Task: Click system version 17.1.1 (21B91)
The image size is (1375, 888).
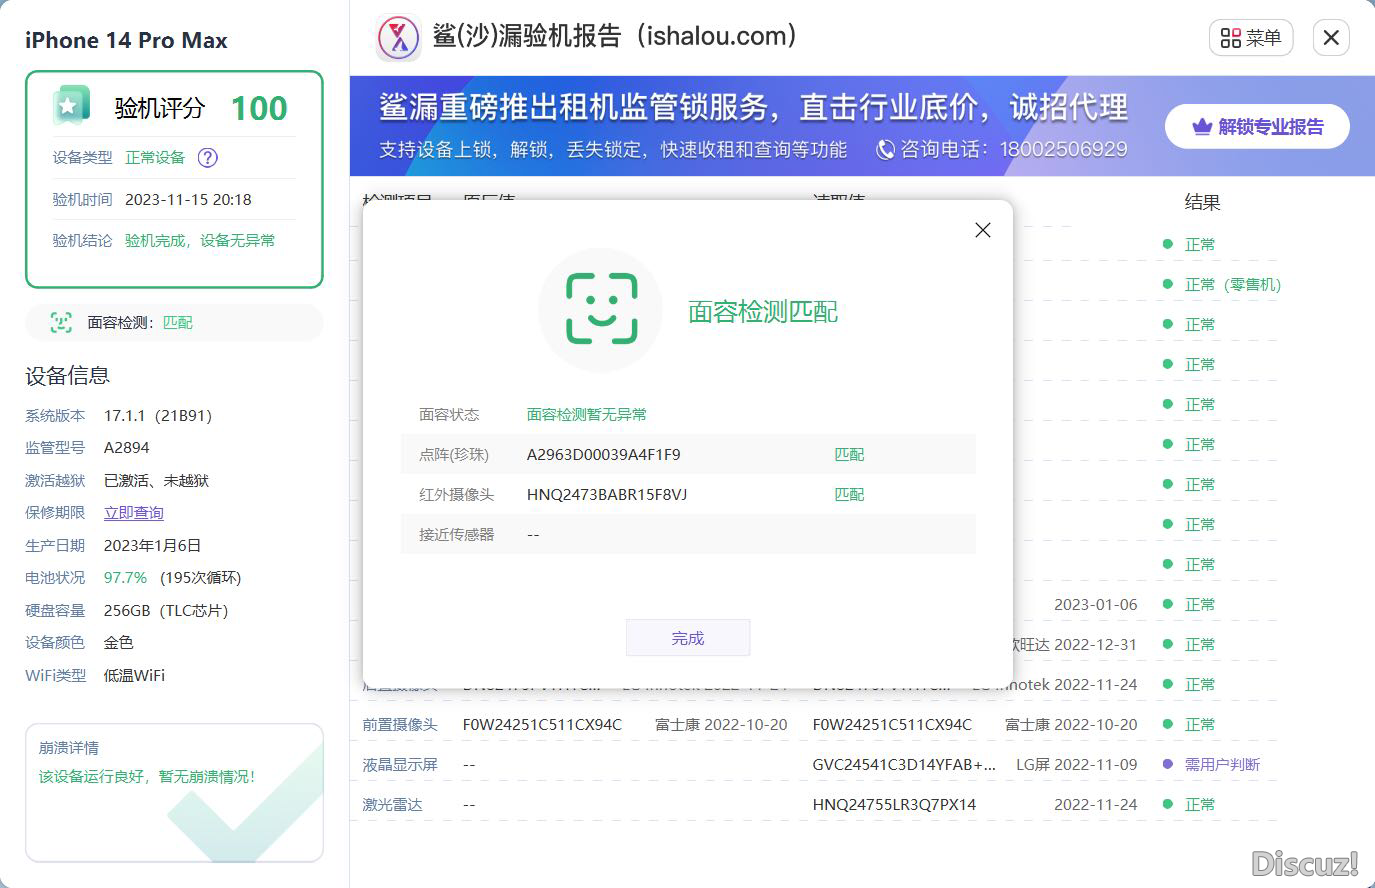Action: pyautogui.click(x=158, y=415)
